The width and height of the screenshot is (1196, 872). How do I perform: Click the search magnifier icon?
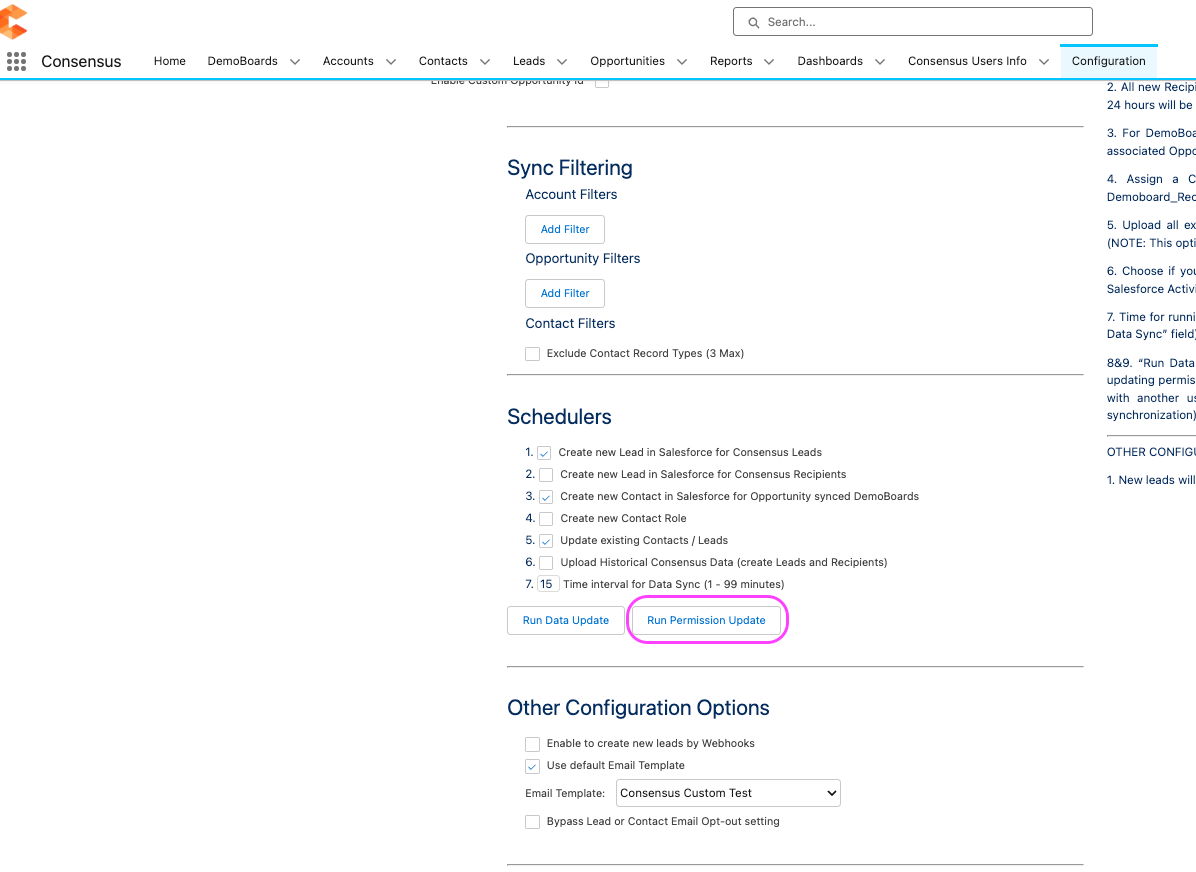(x=753, y=23)
